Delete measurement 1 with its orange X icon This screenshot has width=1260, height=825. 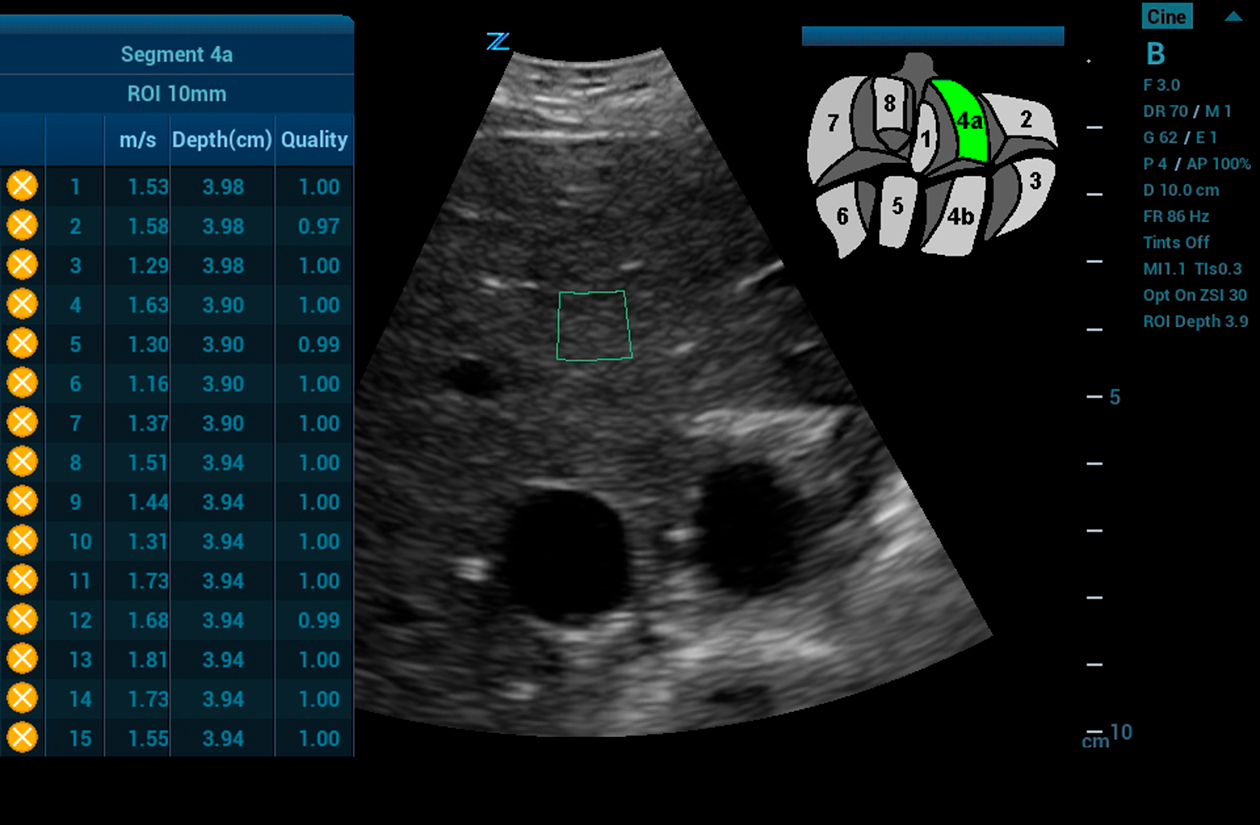(x=22, y=186)
